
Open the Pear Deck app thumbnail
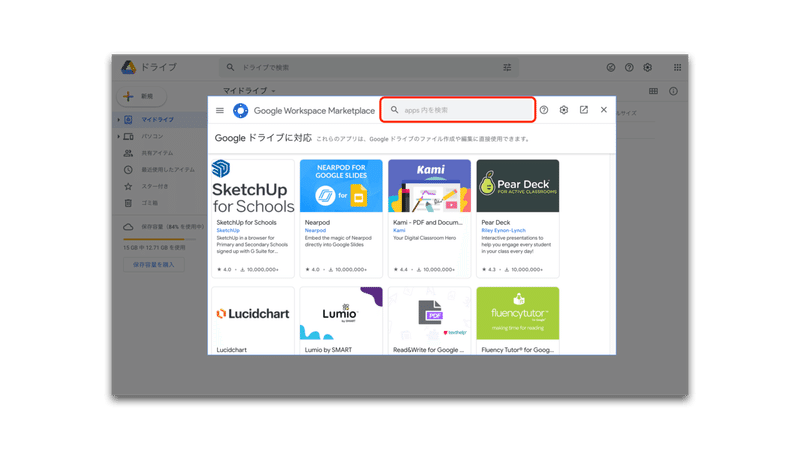[x=517, y=186]
